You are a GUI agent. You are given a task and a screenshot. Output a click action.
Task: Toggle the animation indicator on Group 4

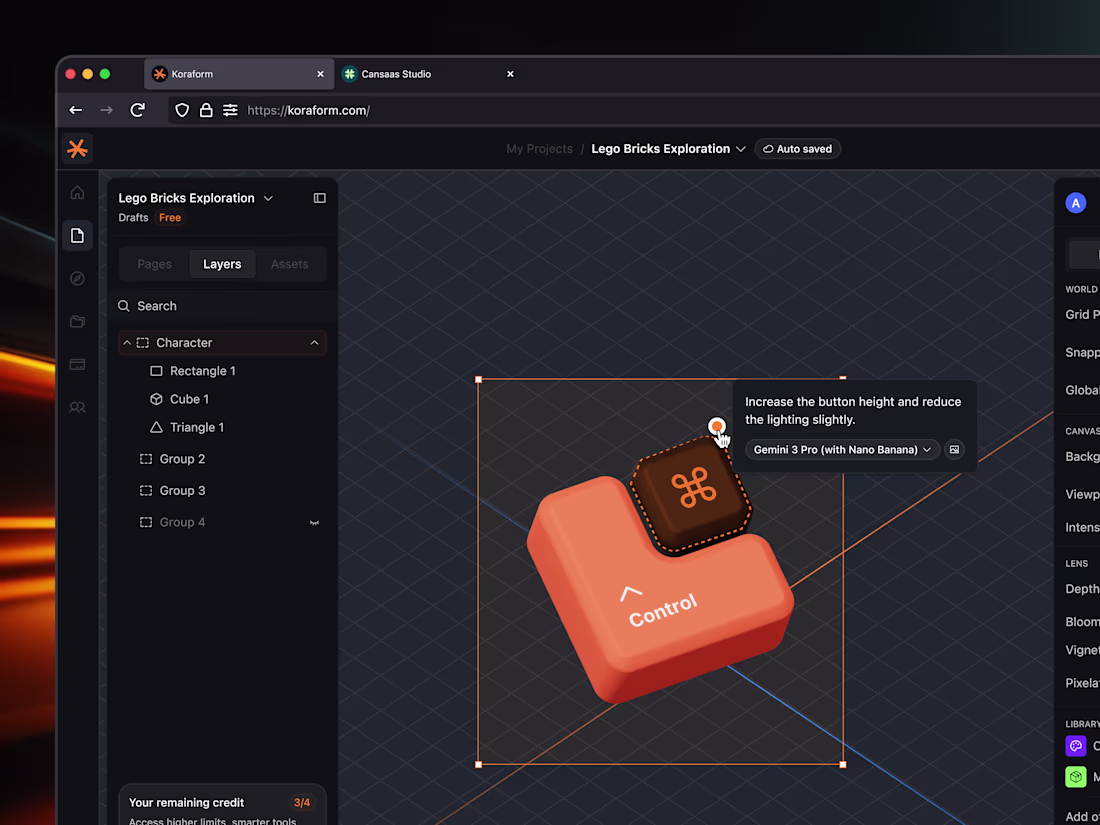(314, 521)
